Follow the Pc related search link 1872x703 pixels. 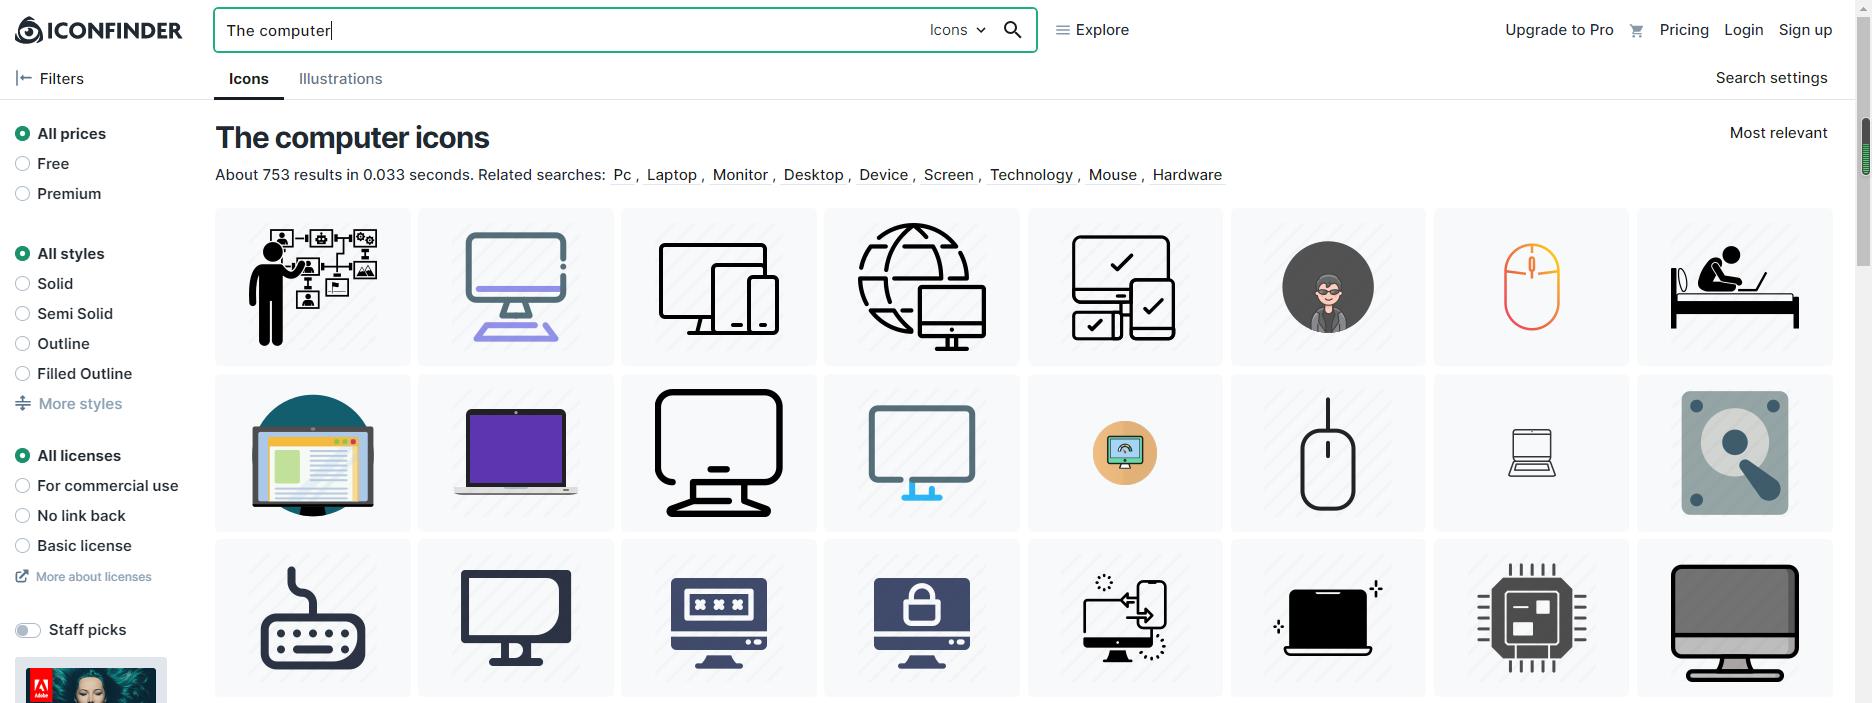click(x=622, y=175)
